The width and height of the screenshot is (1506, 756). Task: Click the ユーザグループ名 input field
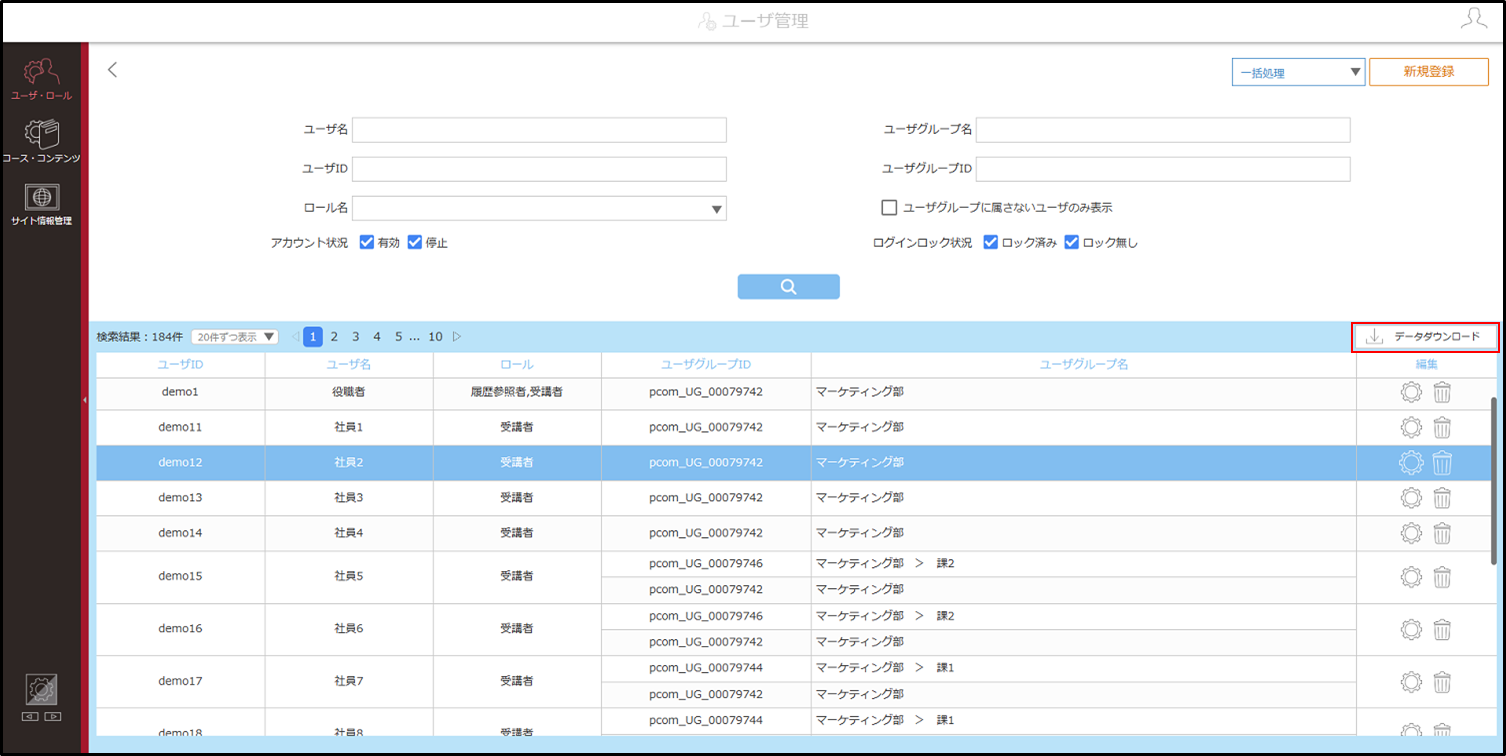[1163, 130]
